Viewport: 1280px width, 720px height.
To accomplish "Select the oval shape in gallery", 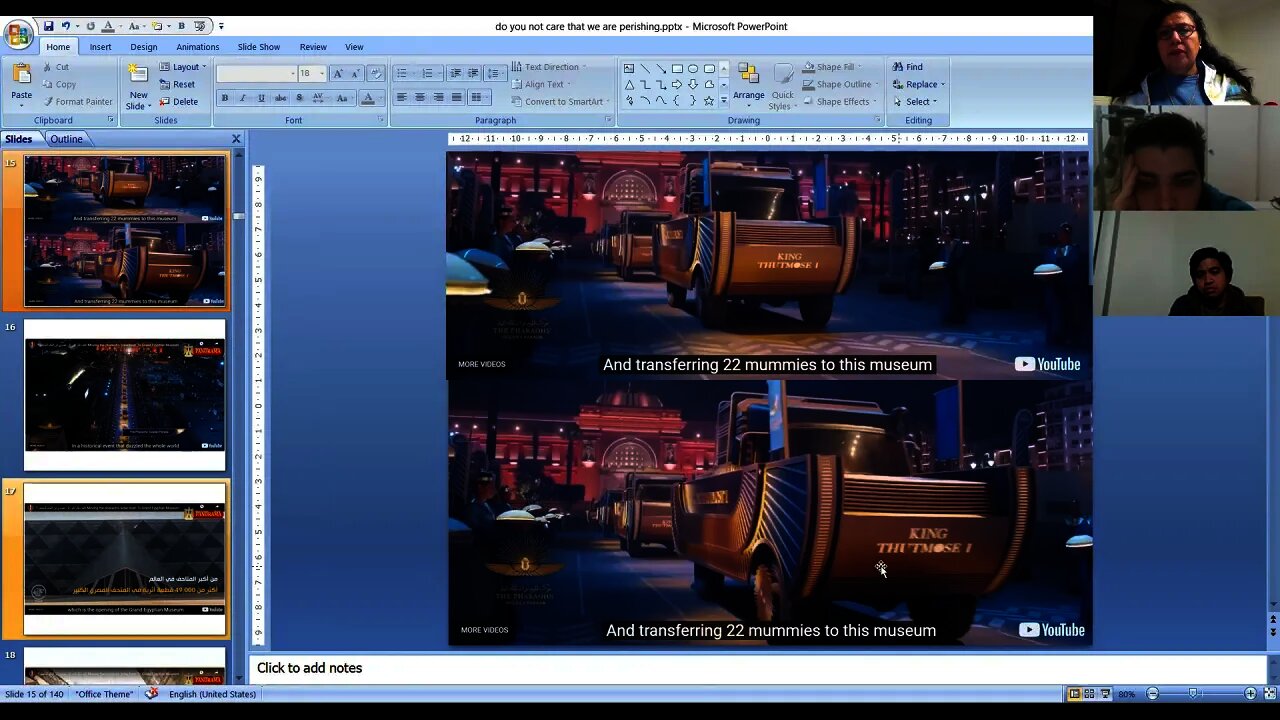I will tap(693, 68).
